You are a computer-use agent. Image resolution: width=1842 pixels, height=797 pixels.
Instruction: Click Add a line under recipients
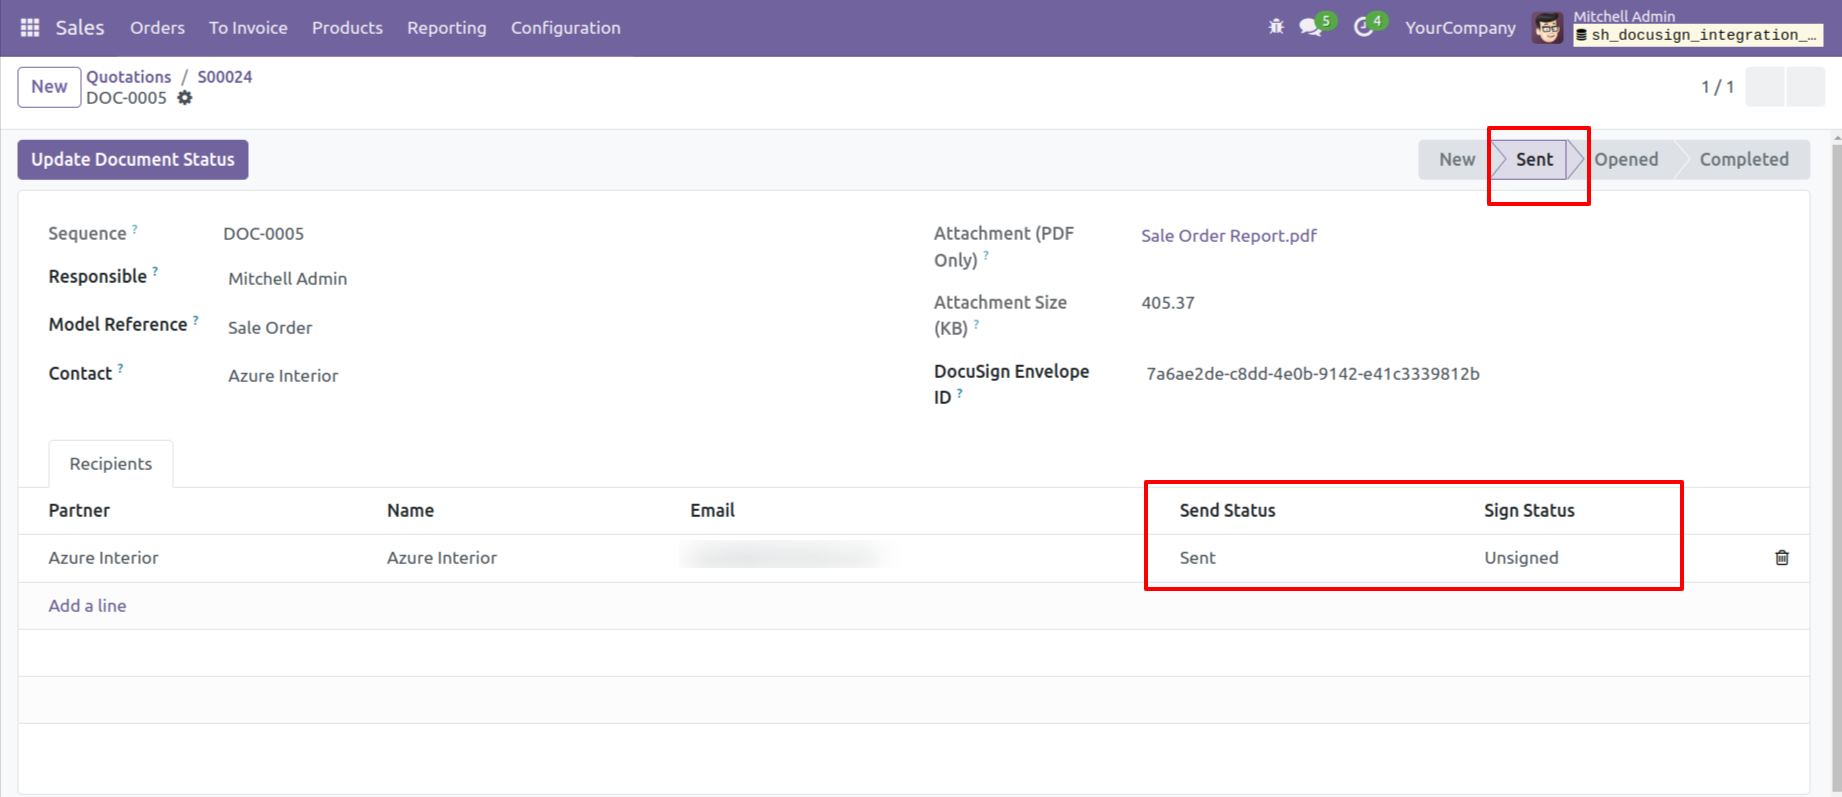click(x=87, y=606)
